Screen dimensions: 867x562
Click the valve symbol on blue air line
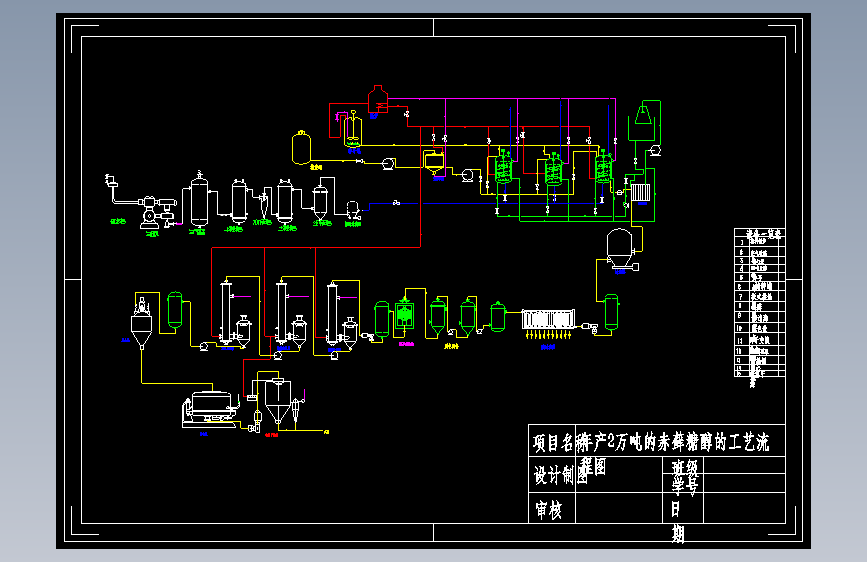(x=396, y=203)
